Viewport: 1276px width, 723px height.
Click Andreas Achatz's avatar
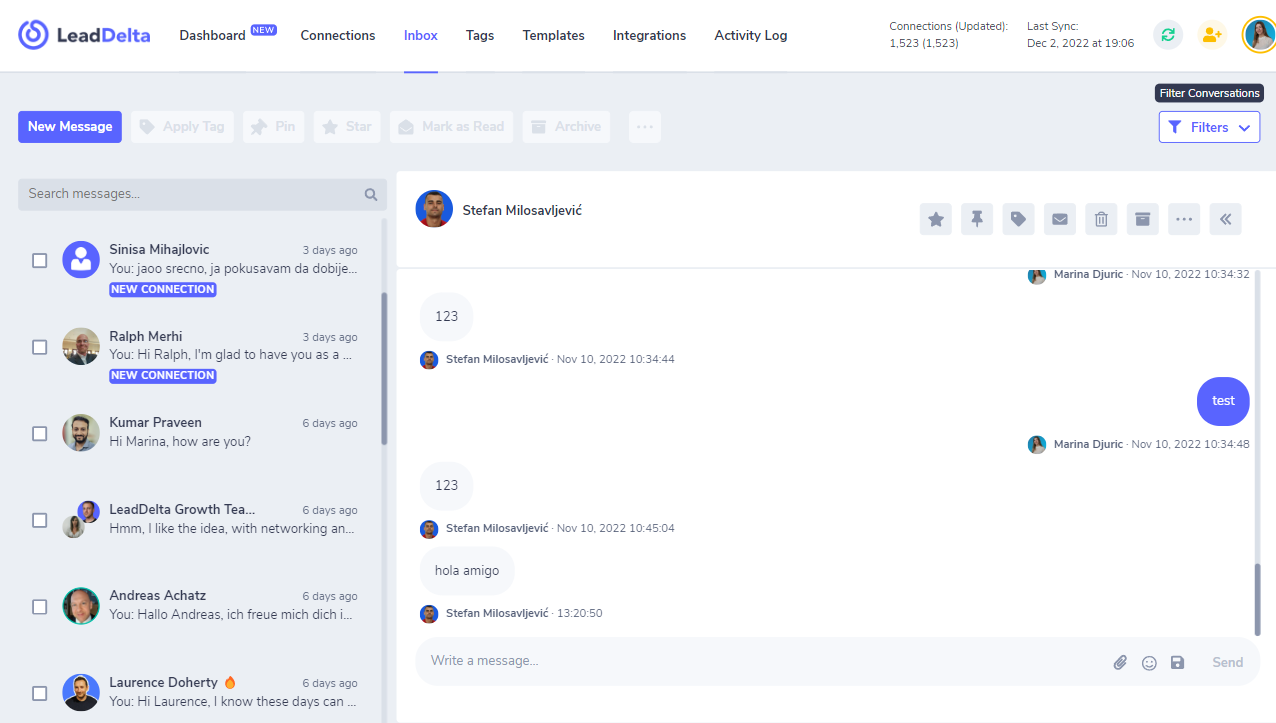click(x=81, y=606)
